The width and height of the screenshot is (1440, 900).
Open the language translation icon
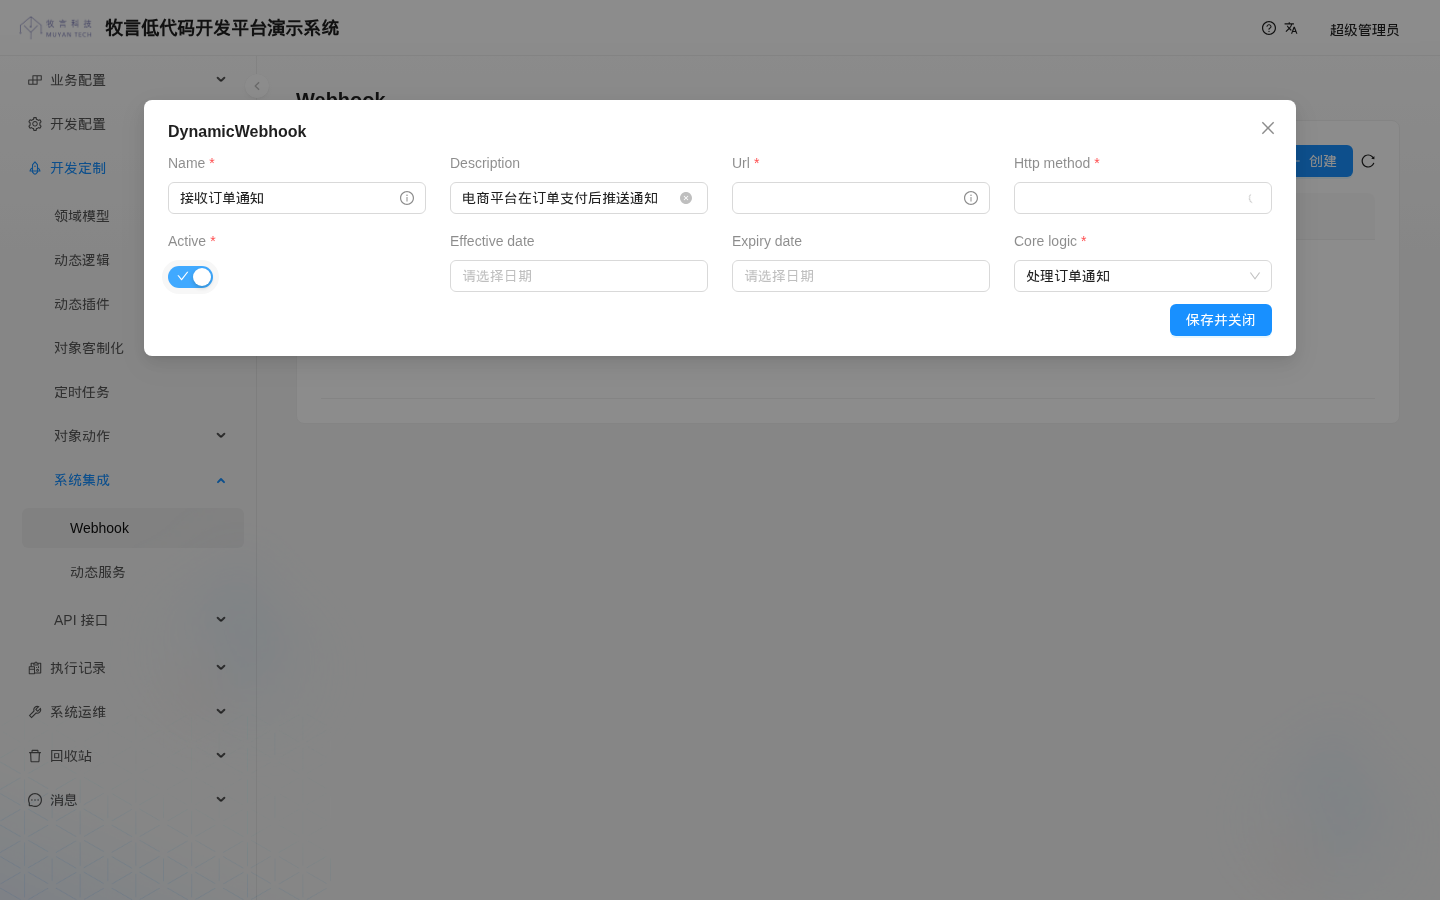pyautogui.click(x=1291, y=28)
